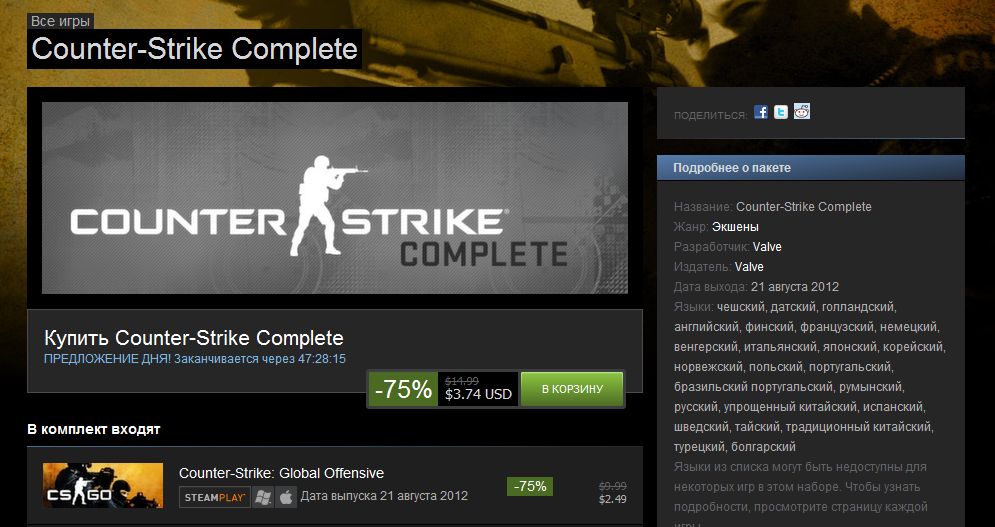995x527 pixels.
Task: Click the -75% discount badge for bundle
Action: pos(403,389)
